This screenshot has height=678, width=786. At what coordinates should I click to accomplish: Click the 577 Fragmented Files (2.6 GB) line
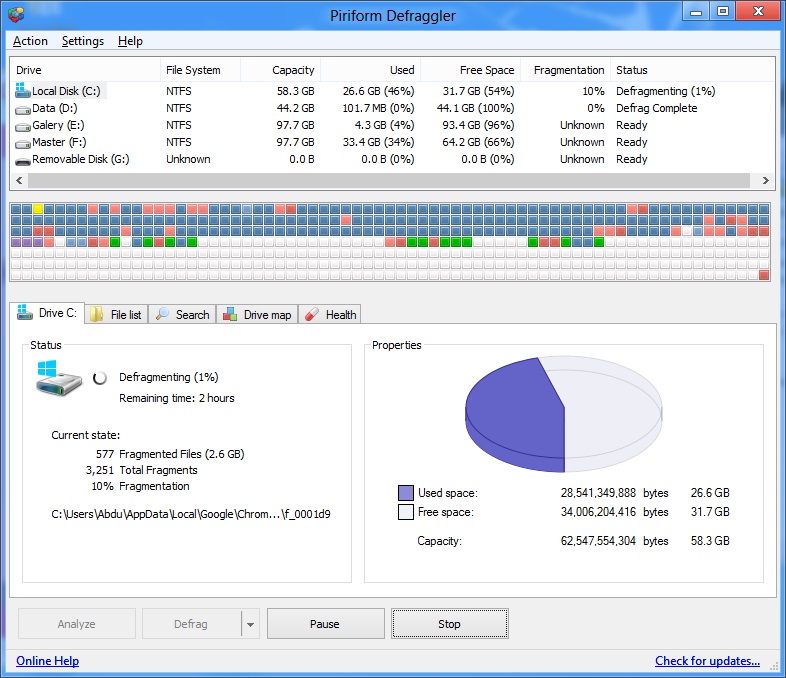(170, 454)
